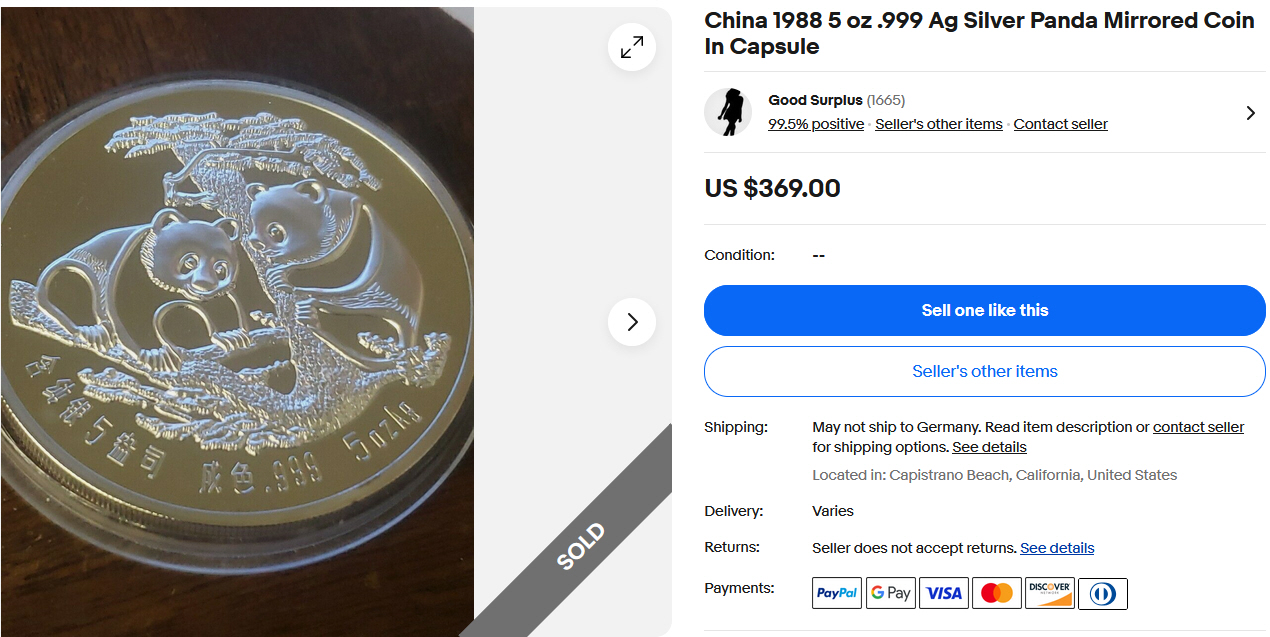Click the PayPal payment icon

[837, 593]
